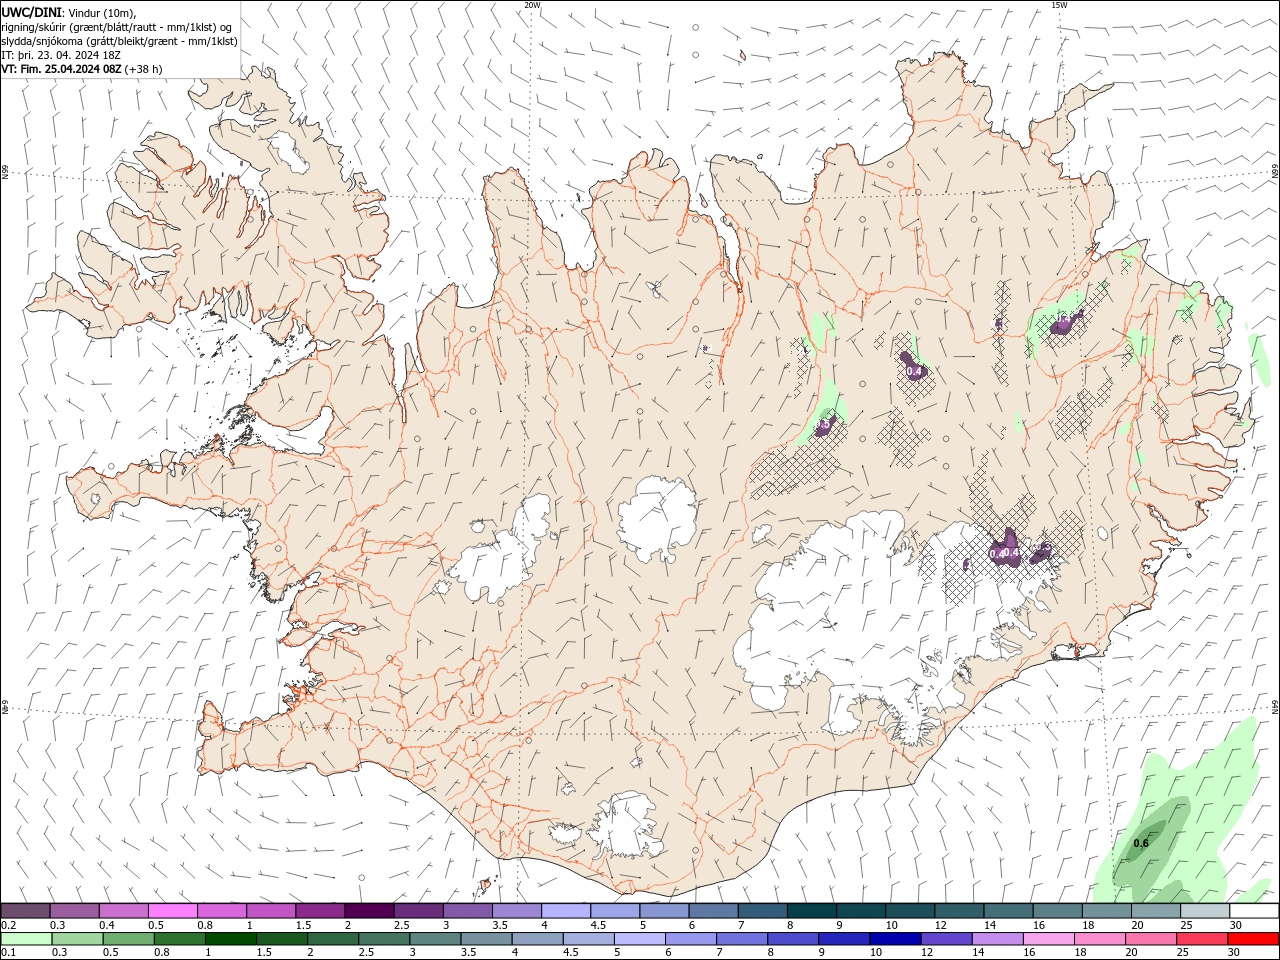
Task: Click the slate blue-grey 6–7 snow swatch
Action: click(714, 910)
